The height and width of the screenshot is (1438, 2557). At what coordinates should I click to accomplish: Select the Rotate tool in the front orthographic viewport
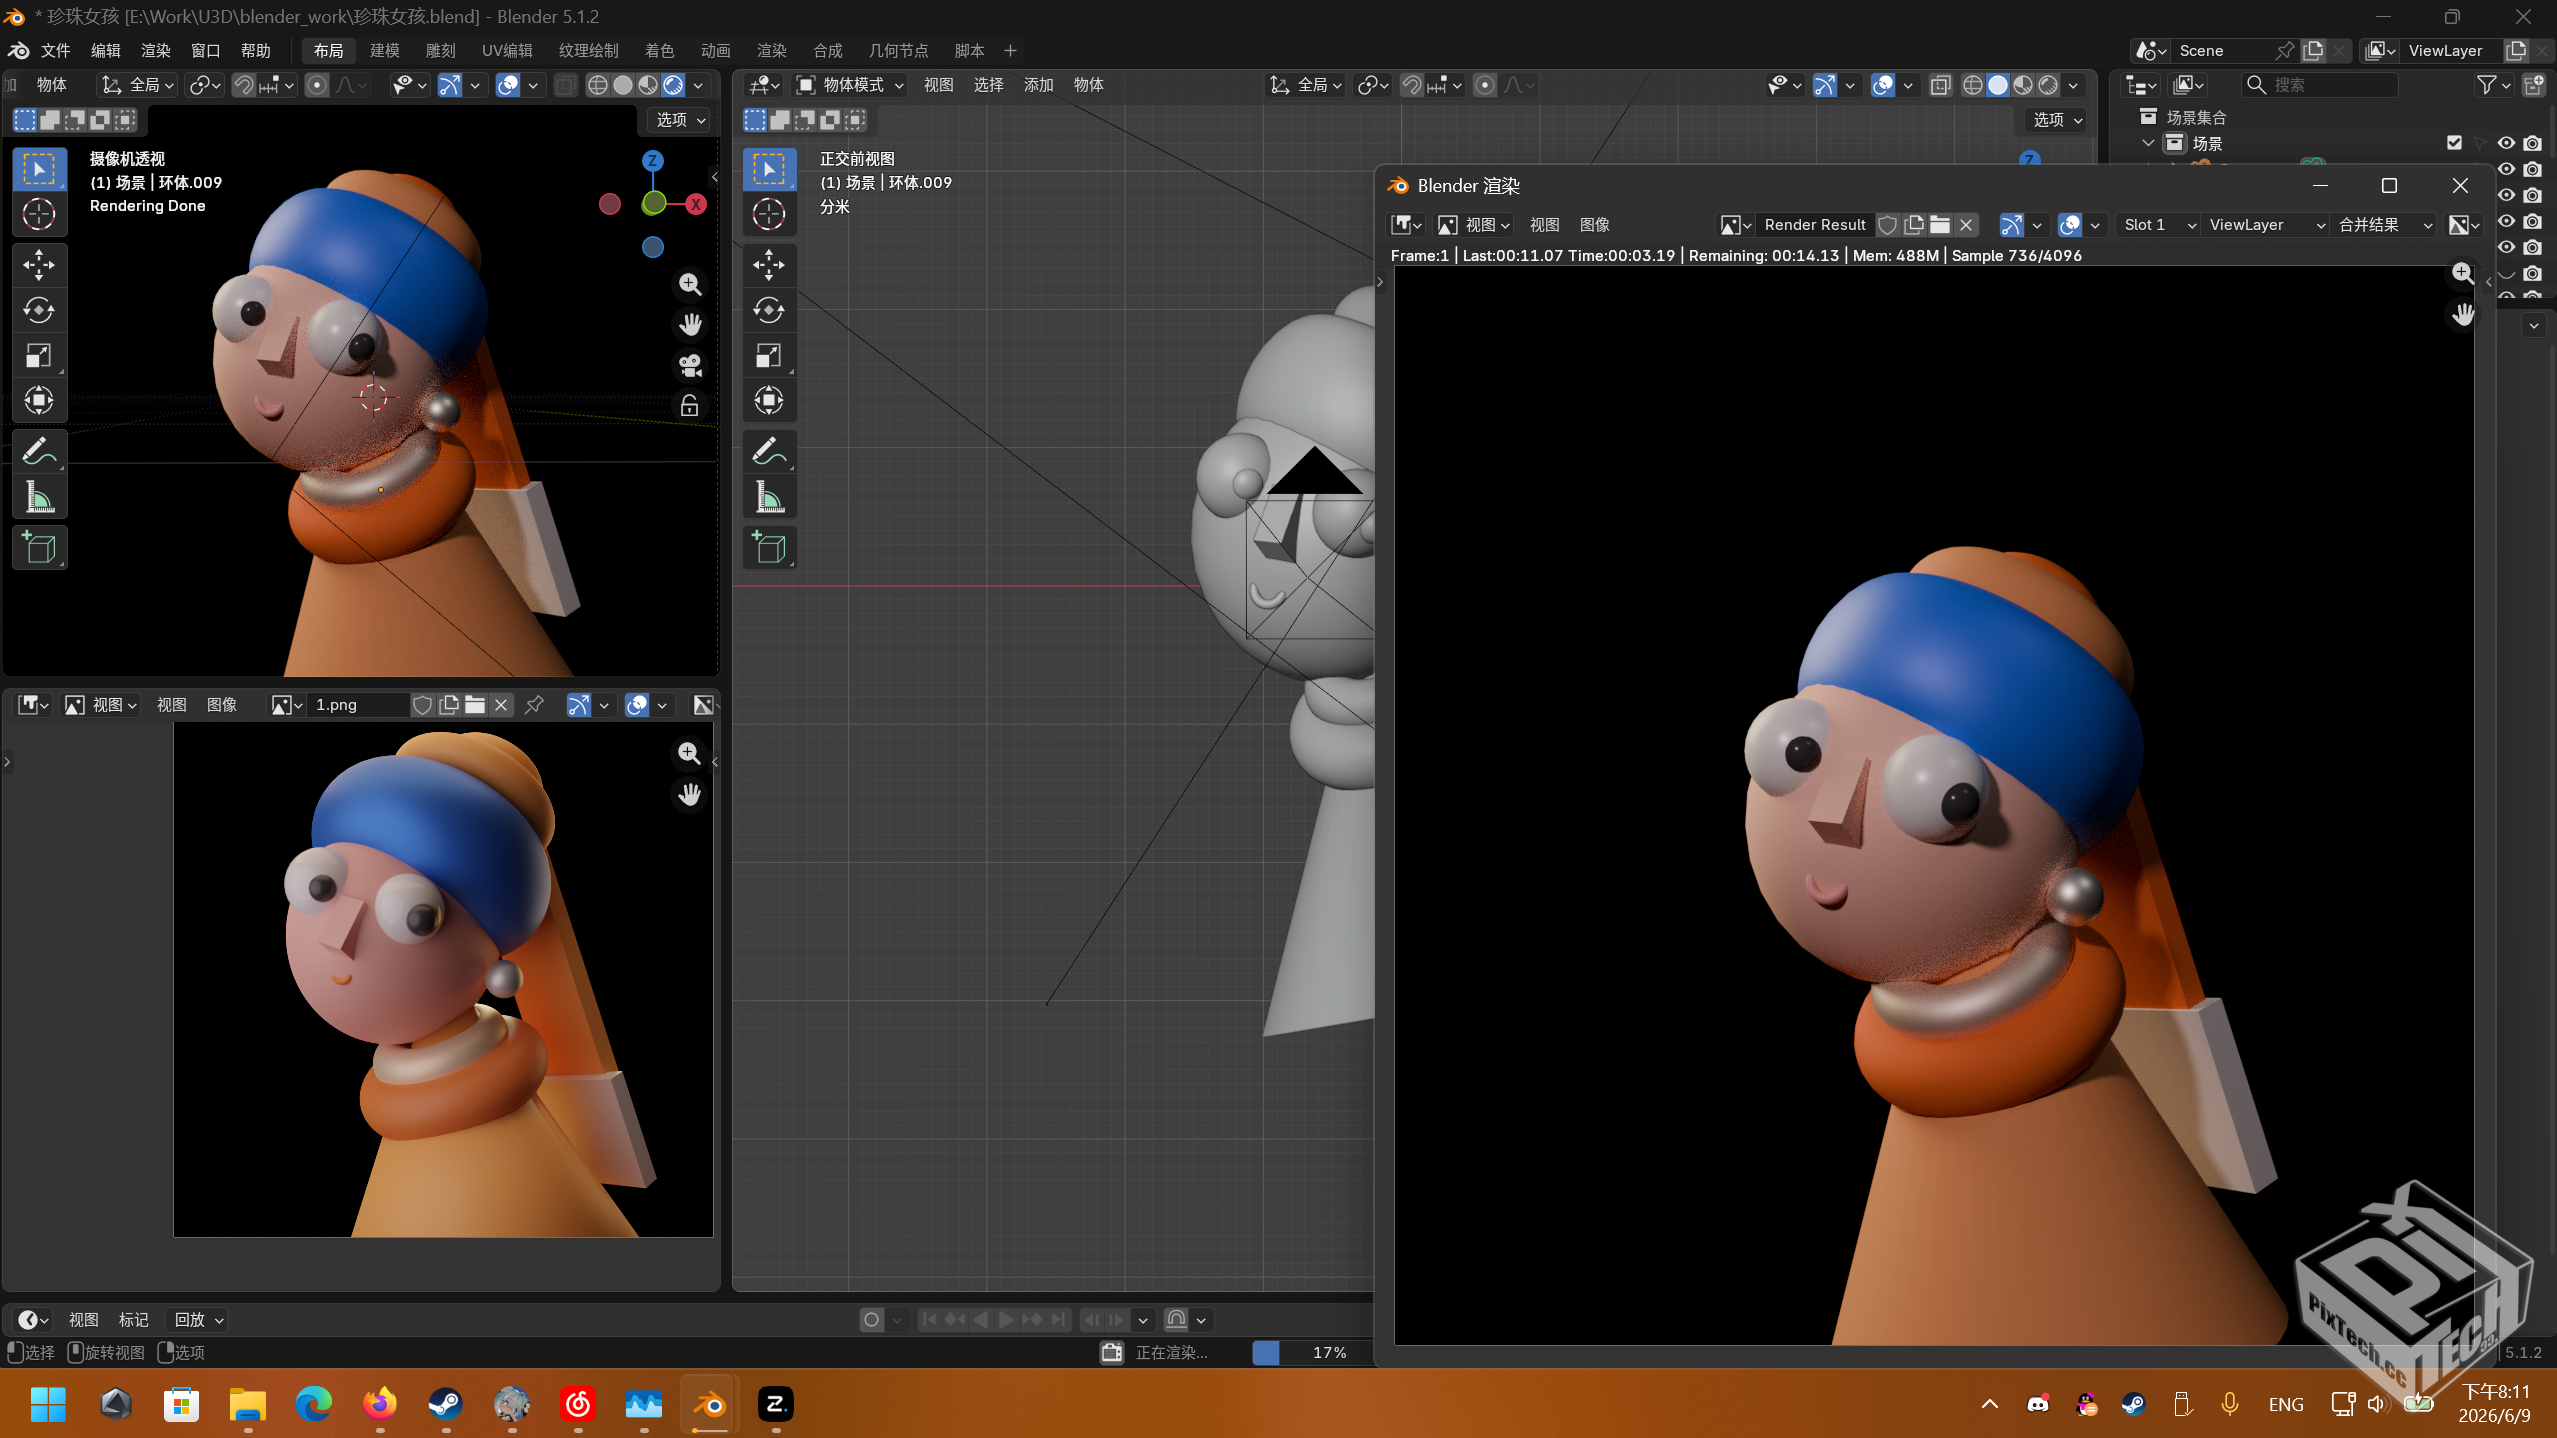click(769, 310)
